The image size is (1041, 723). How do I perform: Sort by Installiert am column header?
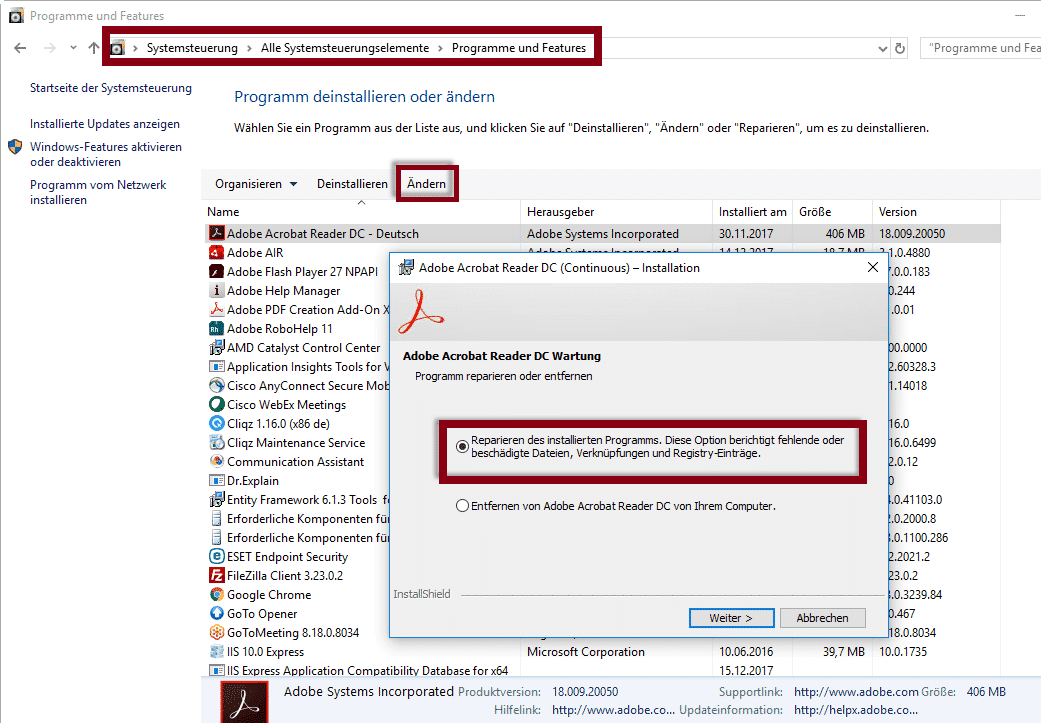tap(752, 212)
